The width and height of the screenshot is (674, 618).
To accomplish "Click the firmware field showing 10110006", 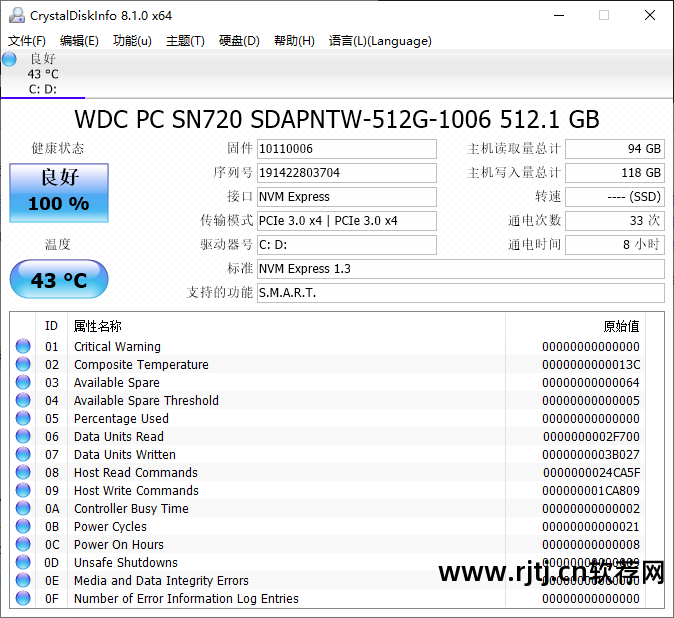I will click(346, 149).
